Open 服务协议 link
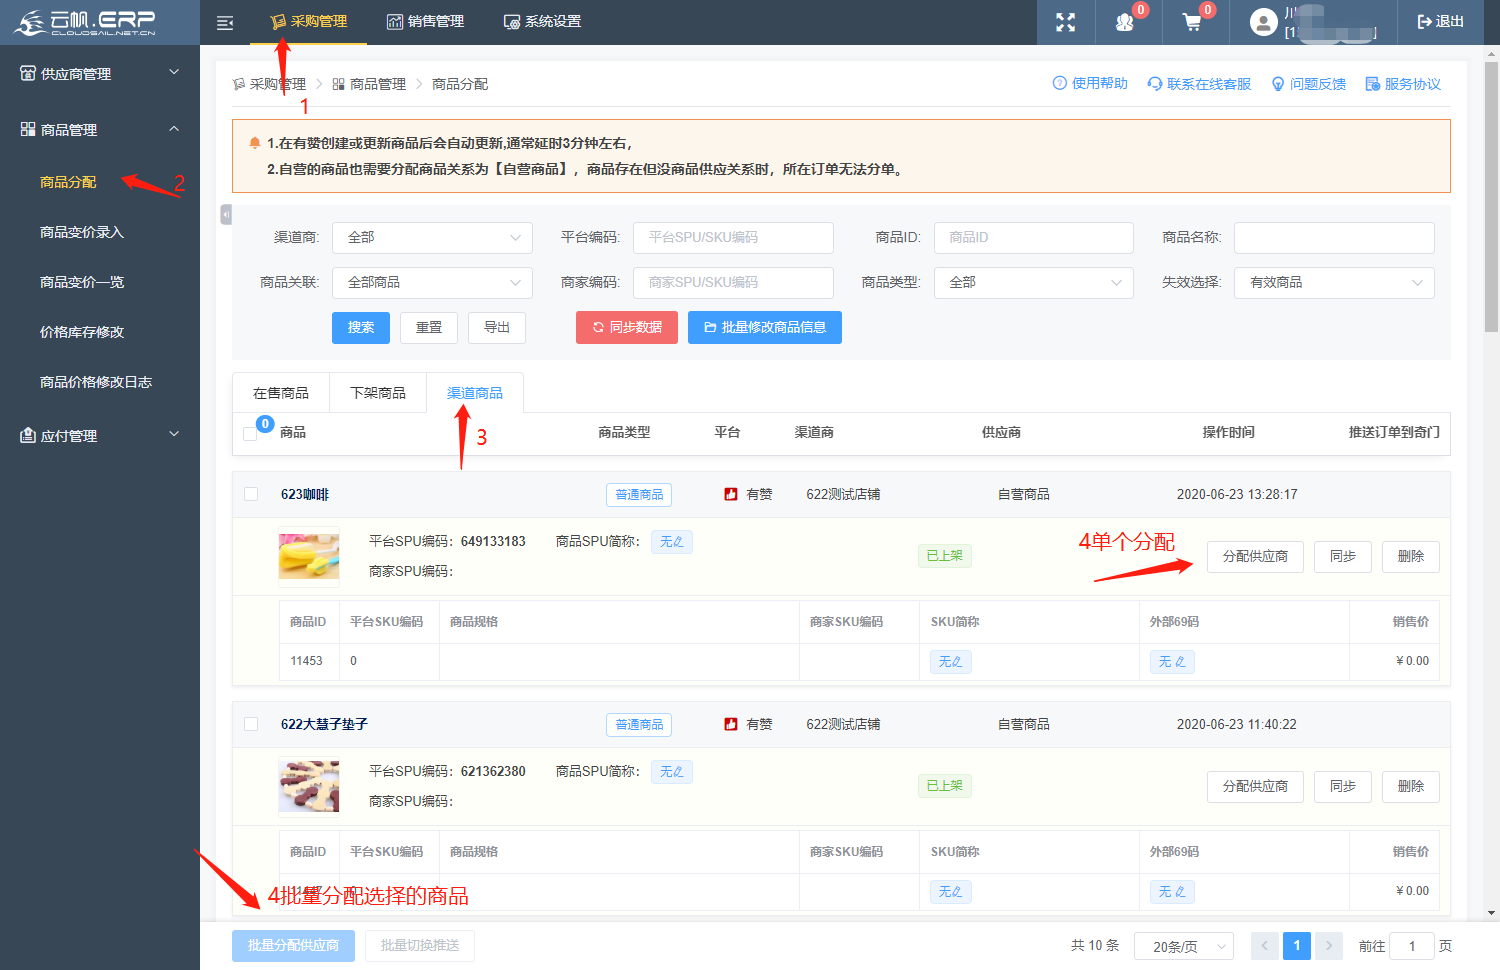 tap(1403, 84)
